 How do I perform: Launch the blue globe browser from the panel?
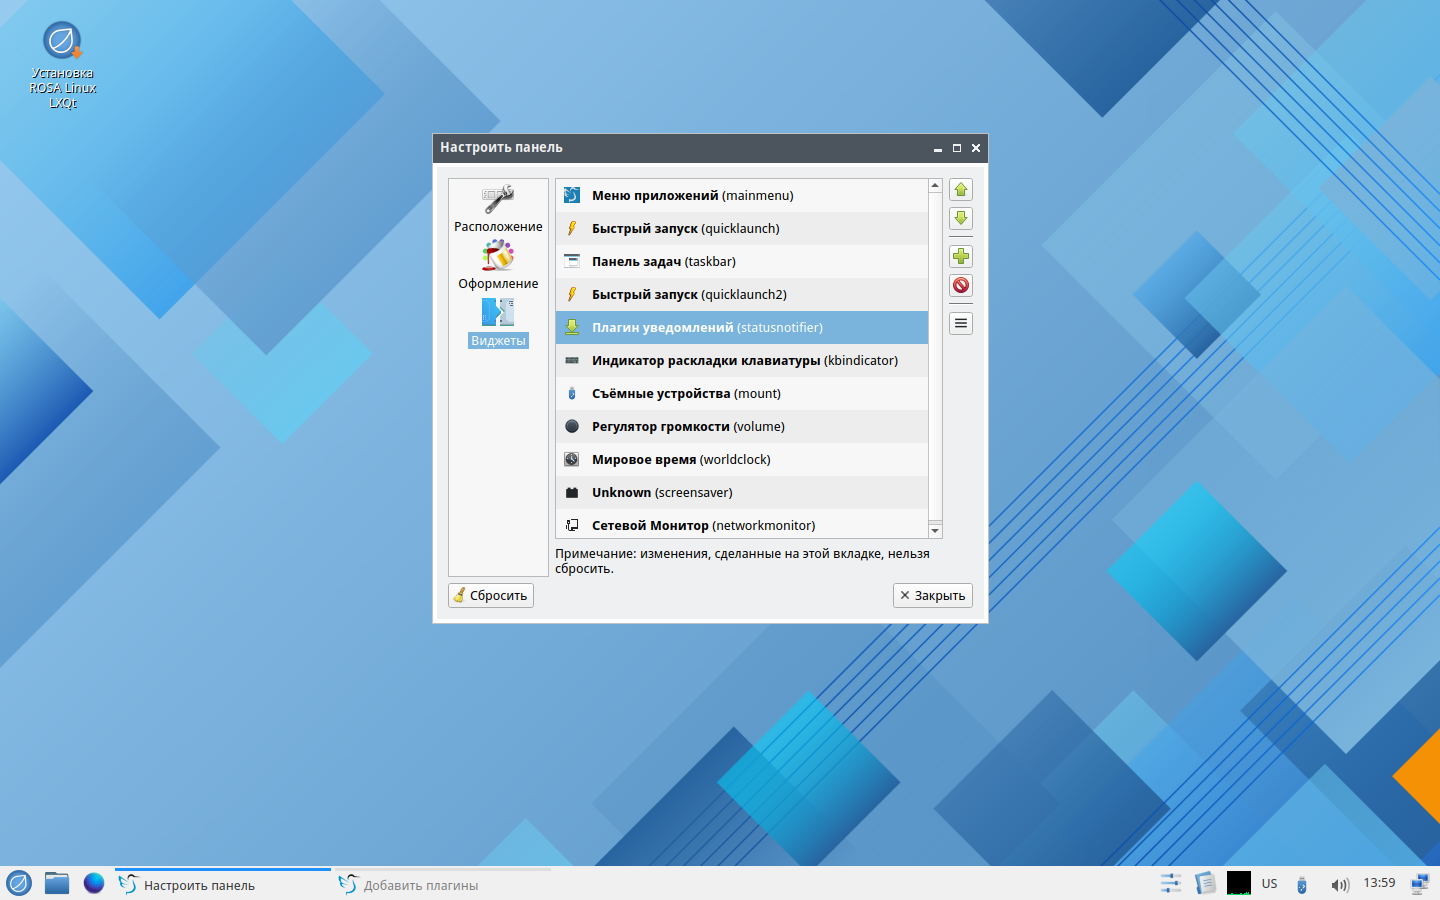coord(94,883)
